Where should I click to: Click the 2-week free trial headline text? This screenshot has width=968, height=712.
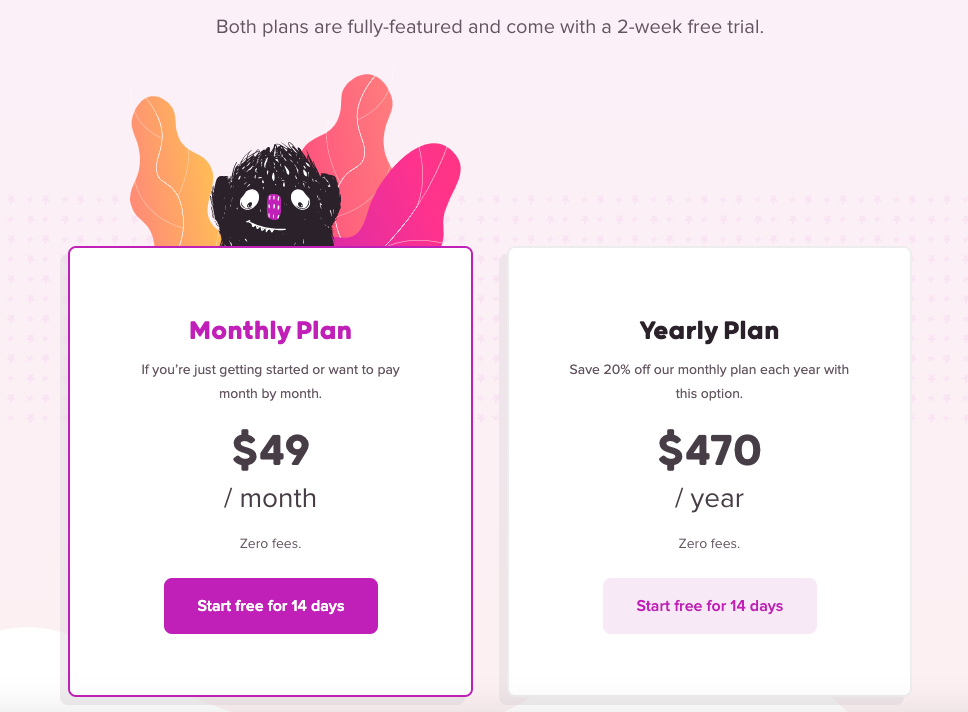(x=490, y=27)
